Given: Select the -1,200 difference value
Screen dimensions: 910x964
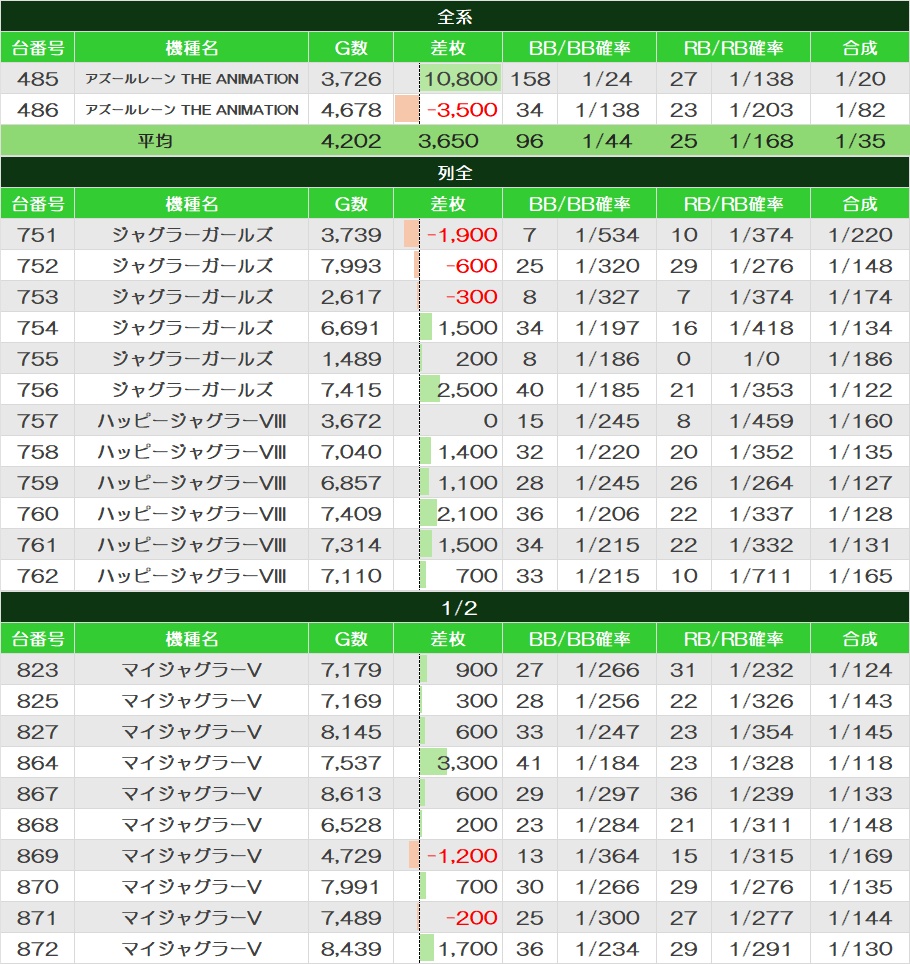Looking at the screenshot, I should 462,856.
